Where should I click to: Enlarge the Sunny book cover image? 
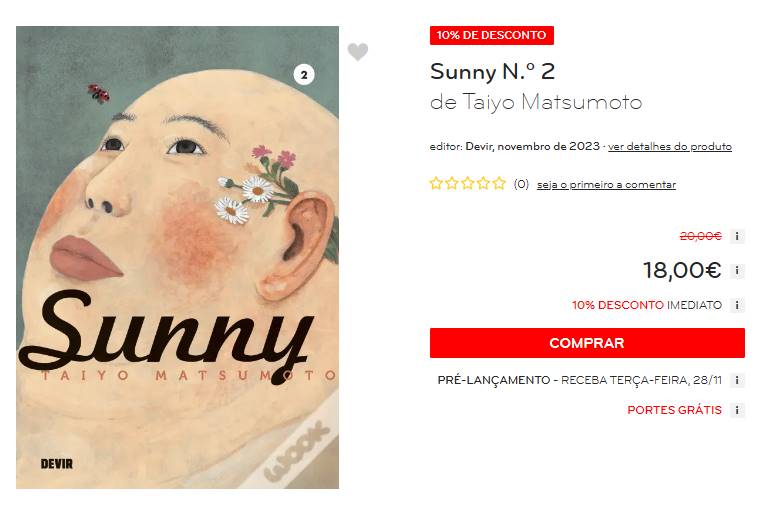pyautogui.click(x=177, y=257)
